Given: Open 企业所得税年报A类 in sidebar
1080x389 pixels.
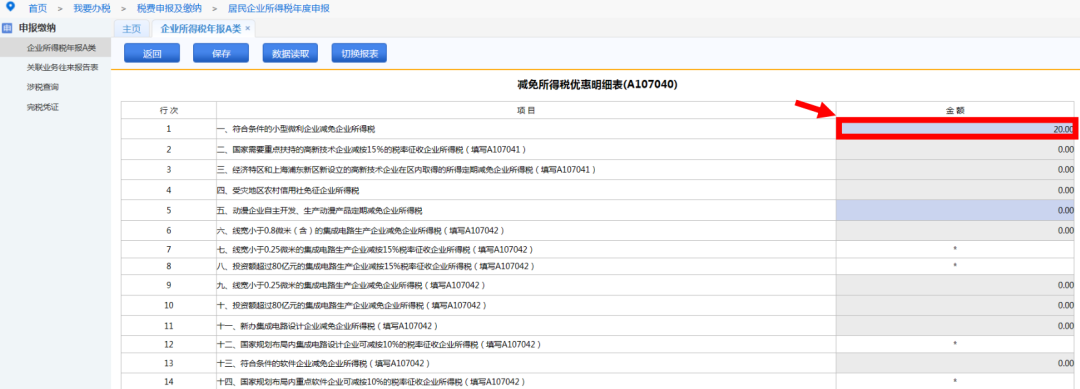Looking at the screenshot, I should [61, 48].
